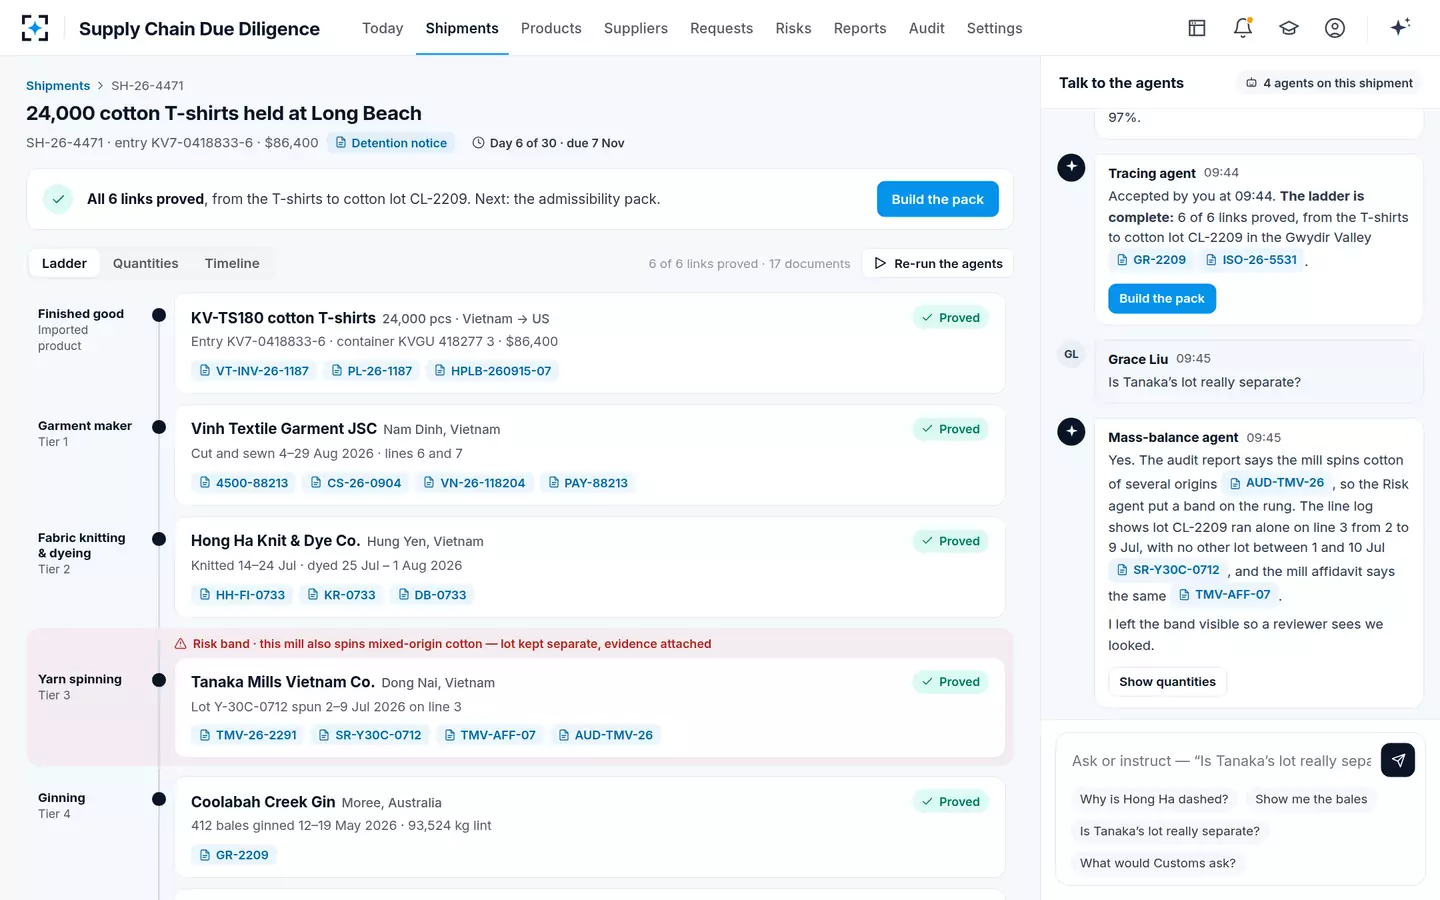This screenshot has height=900, width=1440.
Task: Click the green check icon beside All 6 links proved
Action: (x=58, y=199)
